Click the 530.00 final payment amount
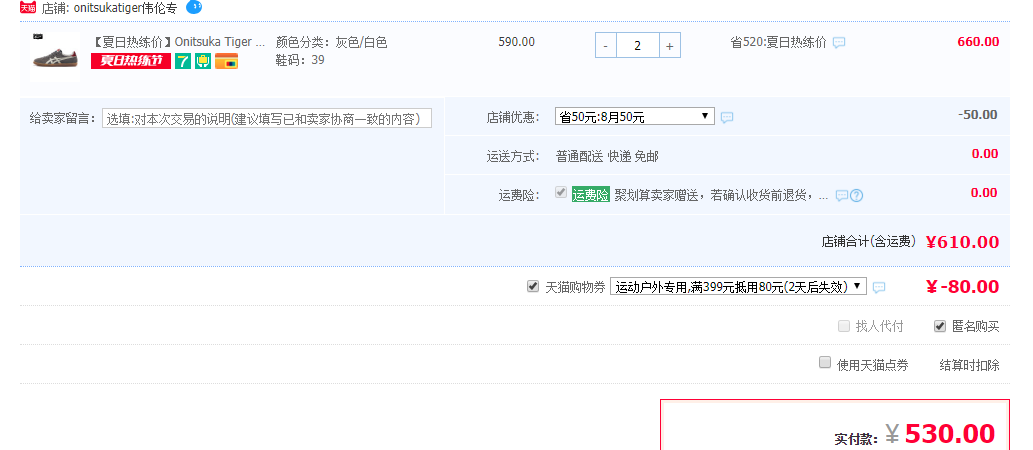 pos(949,434)
